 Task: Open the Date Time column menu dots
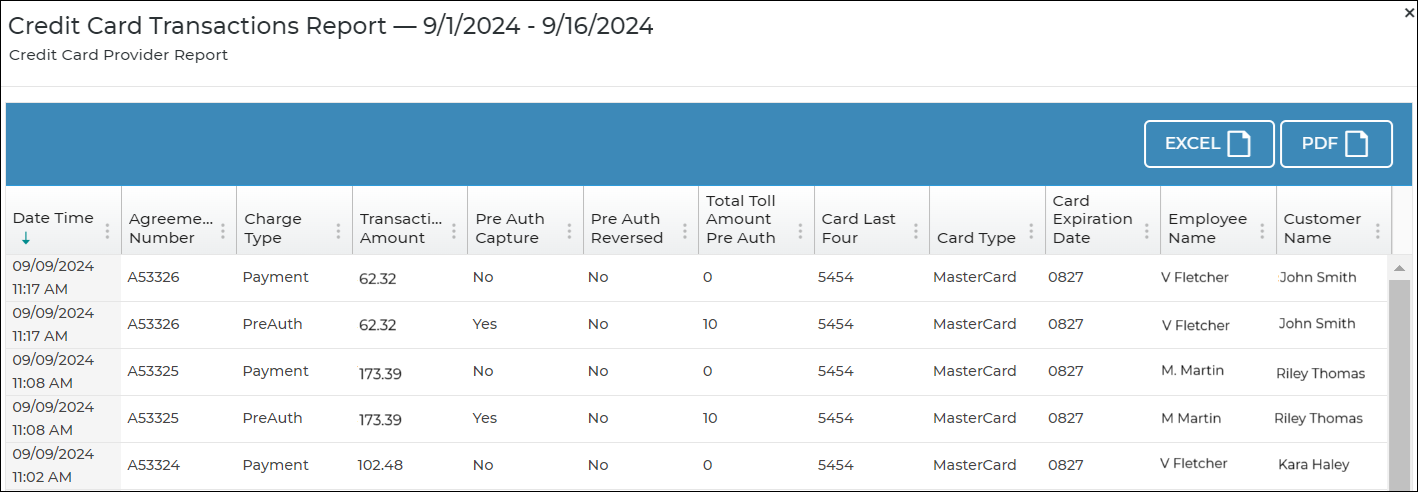[107, 231]
